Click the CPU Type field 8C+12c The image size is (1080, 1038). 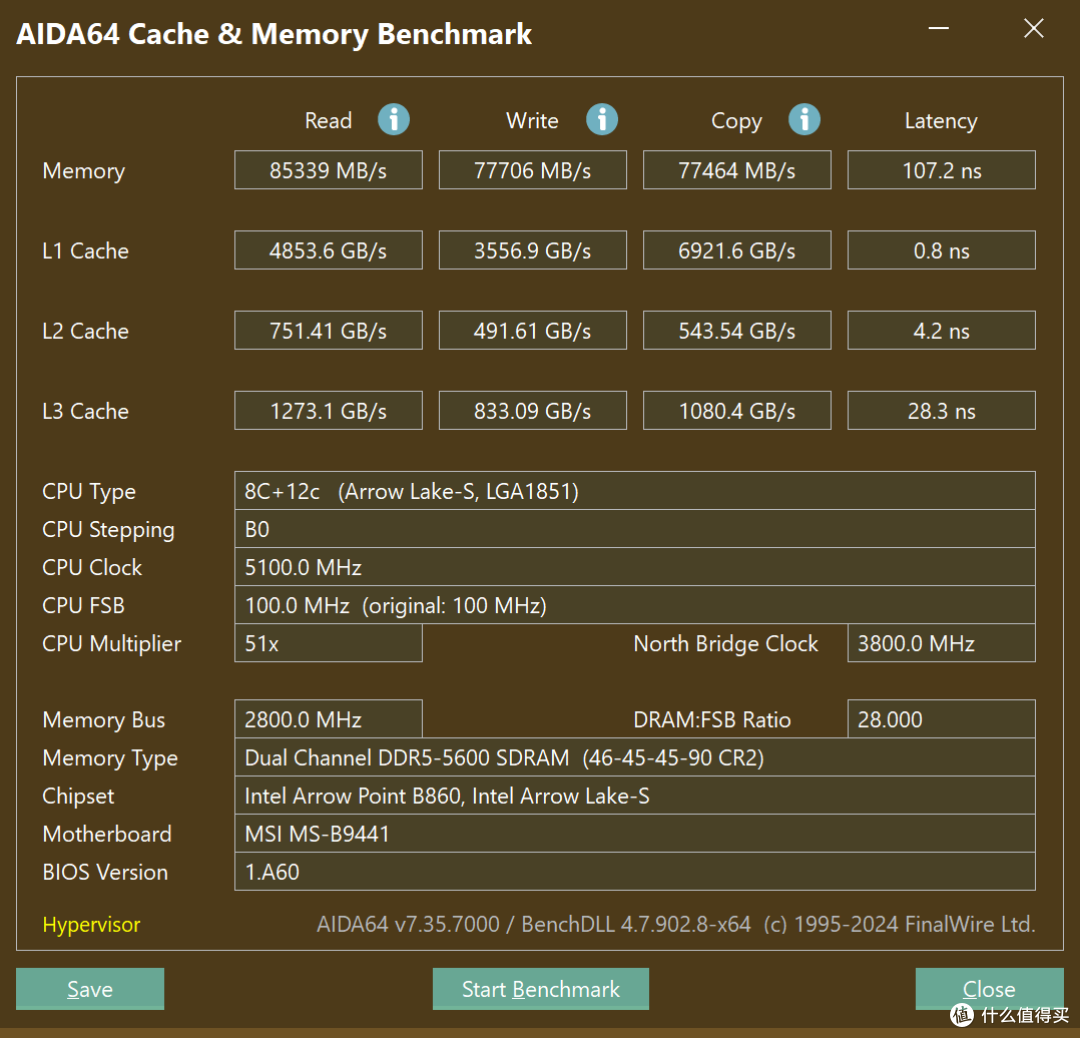(x=634, y=491)
